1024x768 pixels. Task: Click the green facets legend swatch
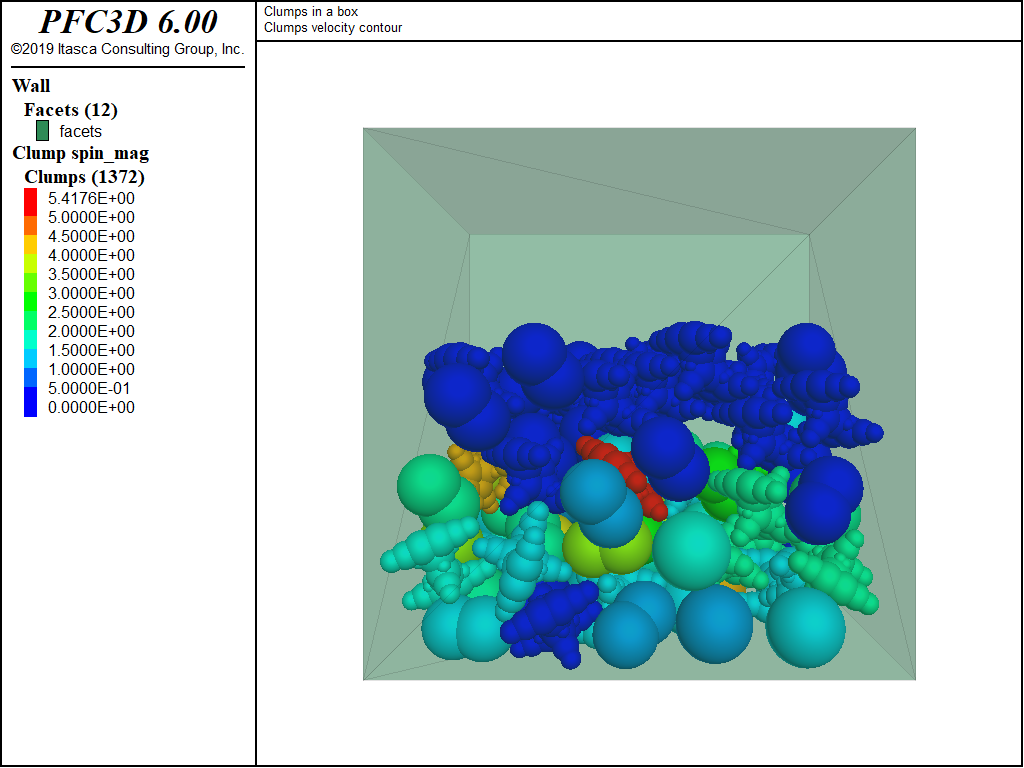[x=41, y=131]
